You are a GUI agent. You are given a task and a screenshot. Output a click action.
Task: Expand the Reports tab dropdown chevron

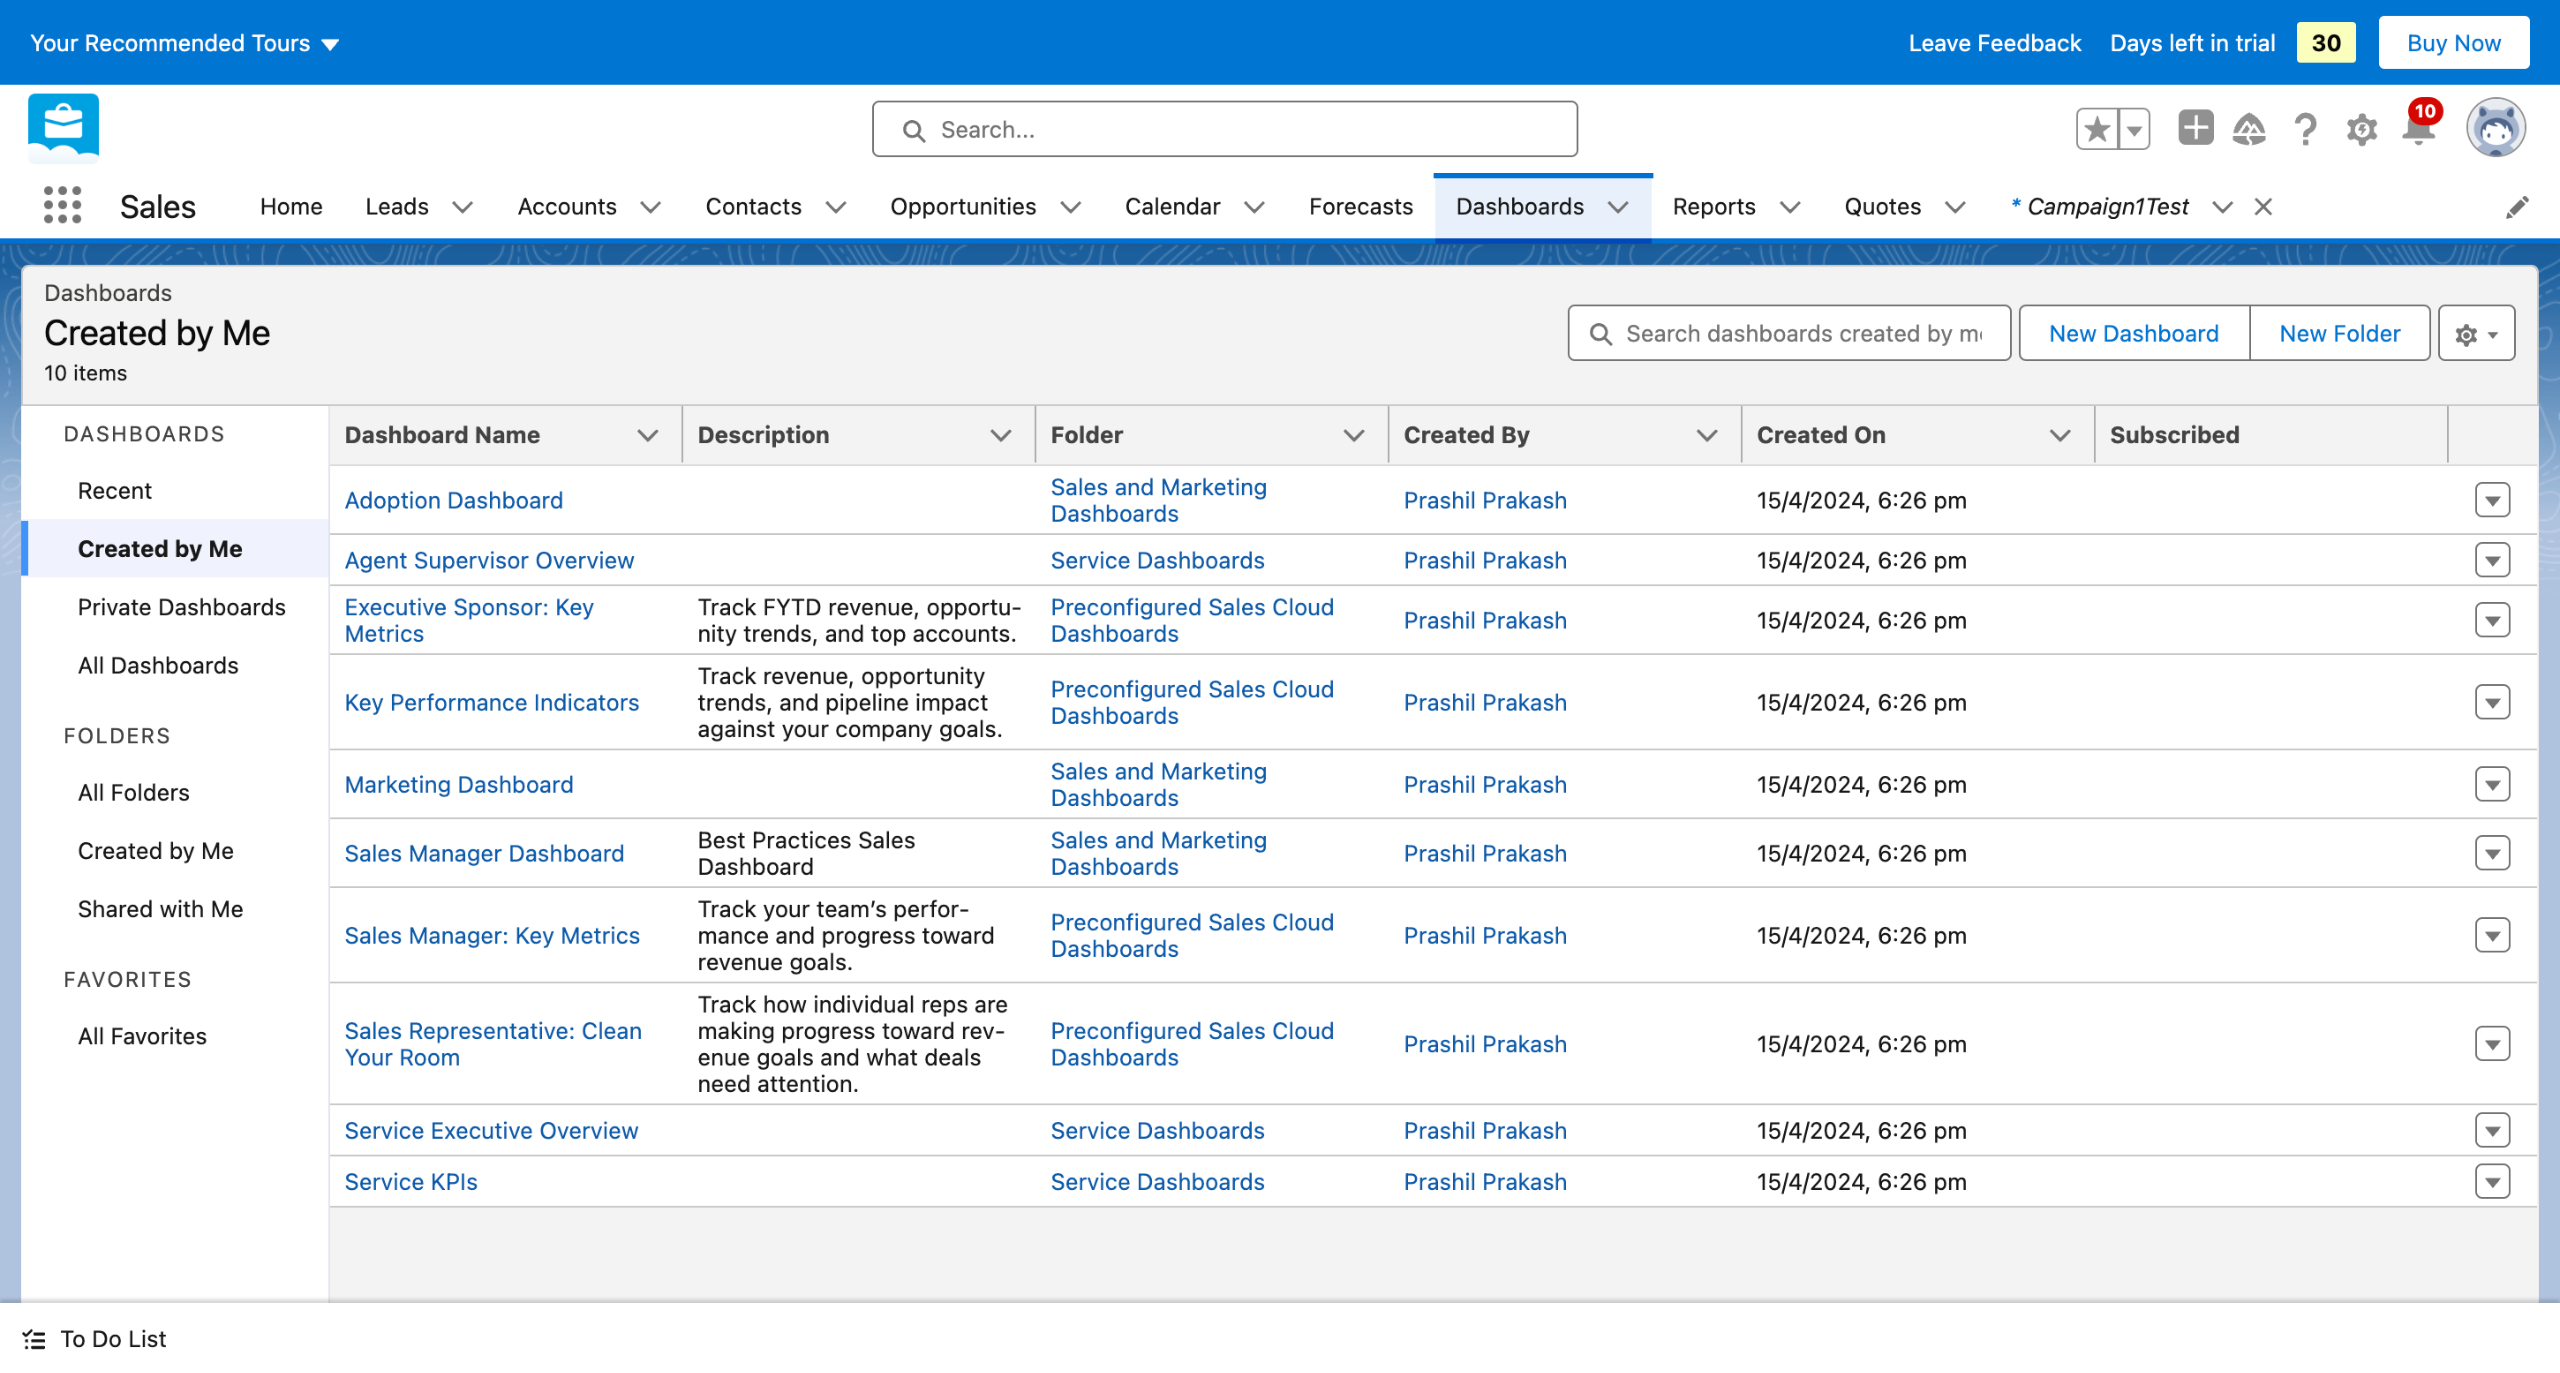tap(1790, 207)
